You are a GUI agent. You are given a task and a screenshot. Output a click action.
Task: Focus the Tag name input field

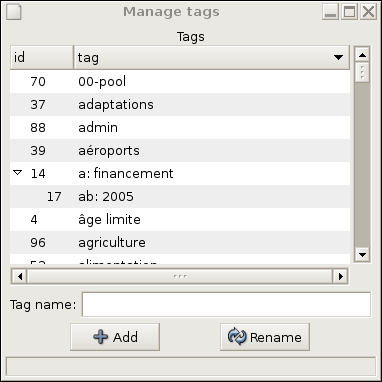[x=226, y=304]
